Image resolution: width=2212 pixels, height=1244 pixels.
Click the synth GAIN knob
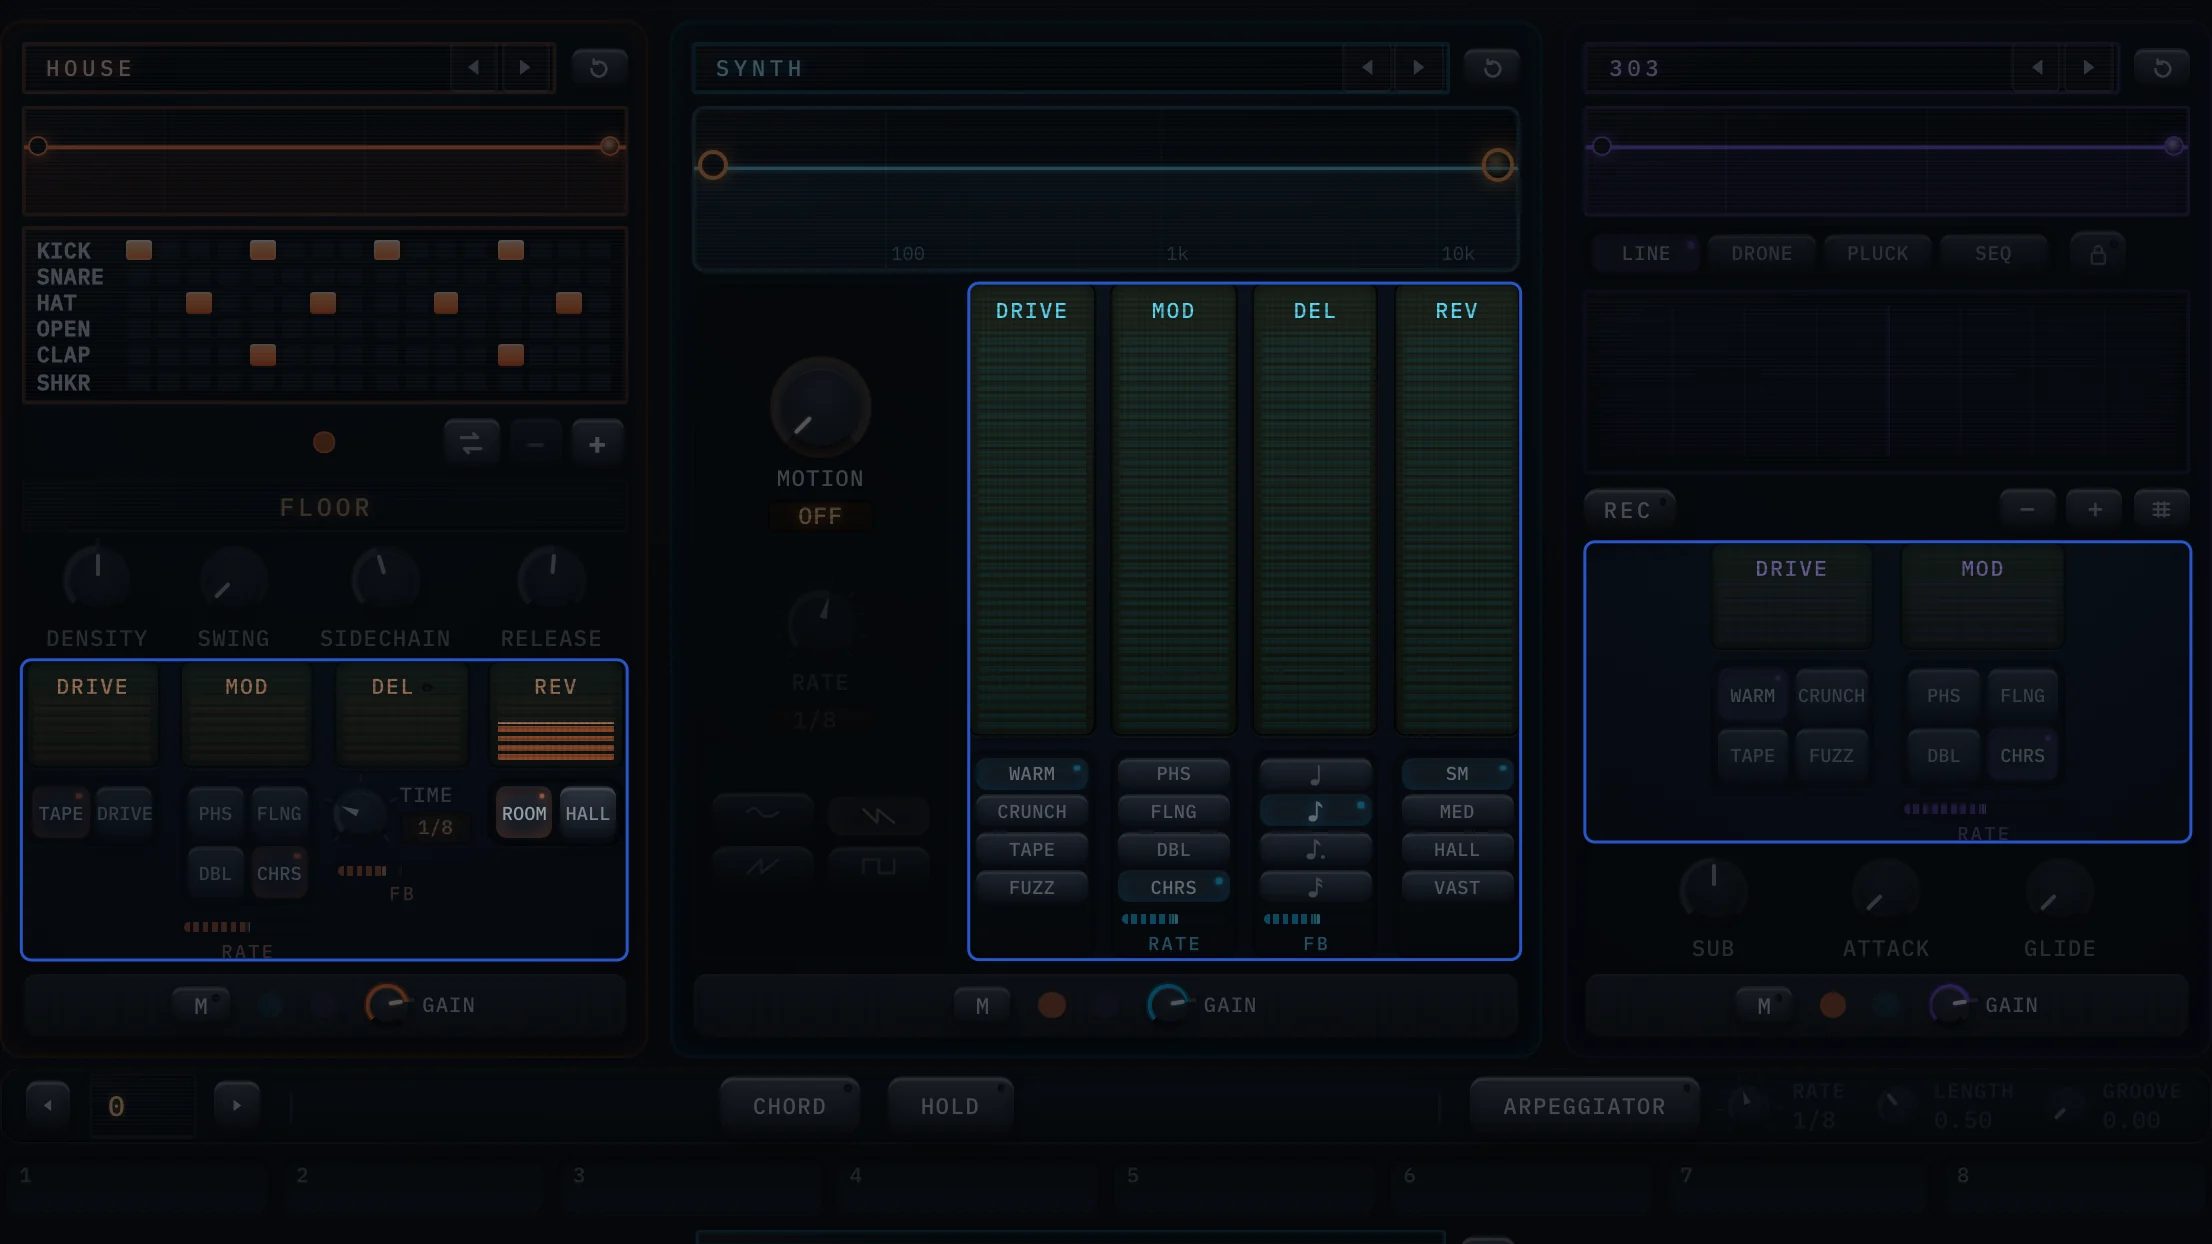(x=1168, y=1005)
